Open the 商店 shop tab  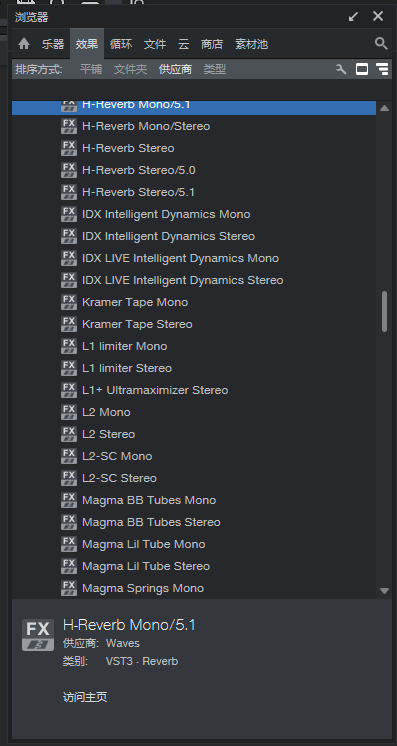tap(212, 44)
